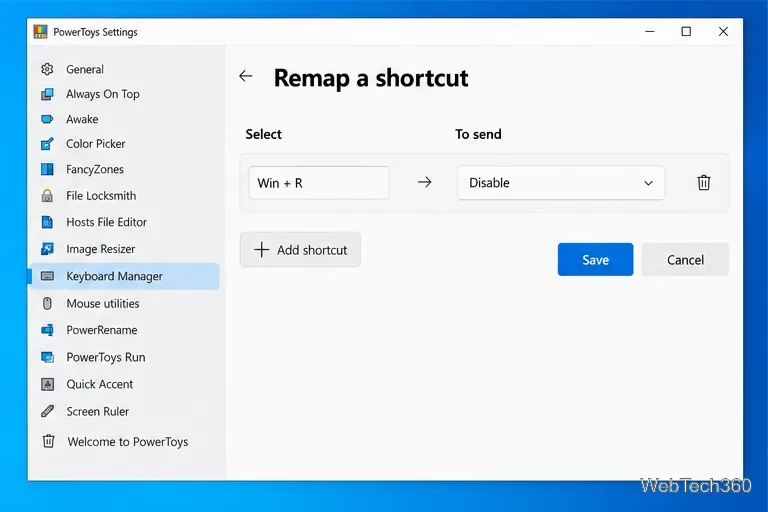768x512 pixels.
Task: Select Hosts File Editor entry
Action: (125, 222)
